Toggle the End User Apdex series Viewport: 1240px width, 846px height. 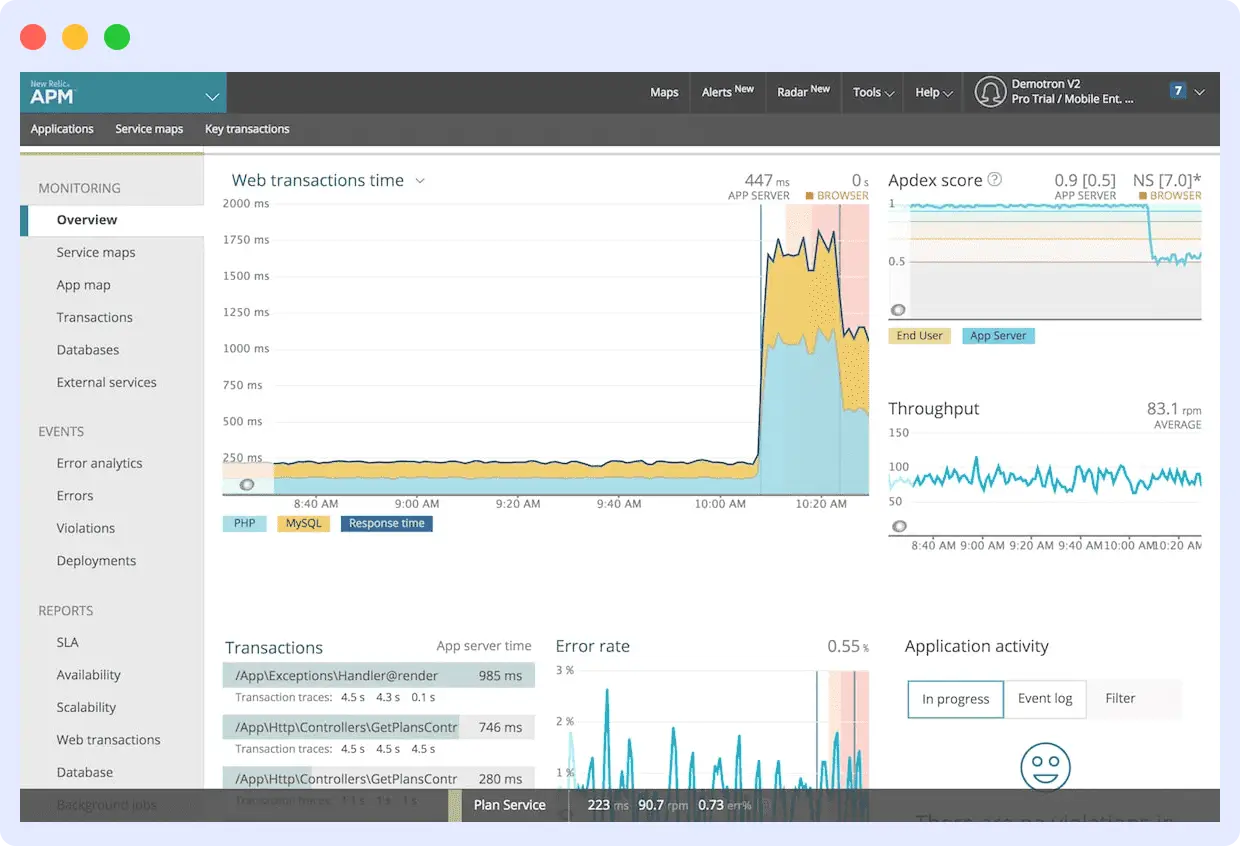click(918, 335)
